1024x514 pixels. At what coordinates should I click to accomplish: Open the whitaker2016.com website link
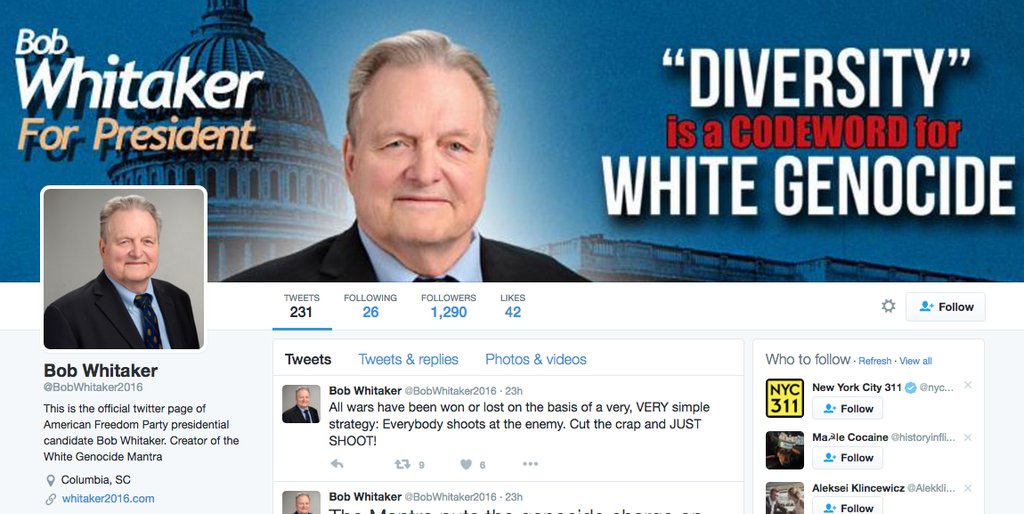(108, 498)
